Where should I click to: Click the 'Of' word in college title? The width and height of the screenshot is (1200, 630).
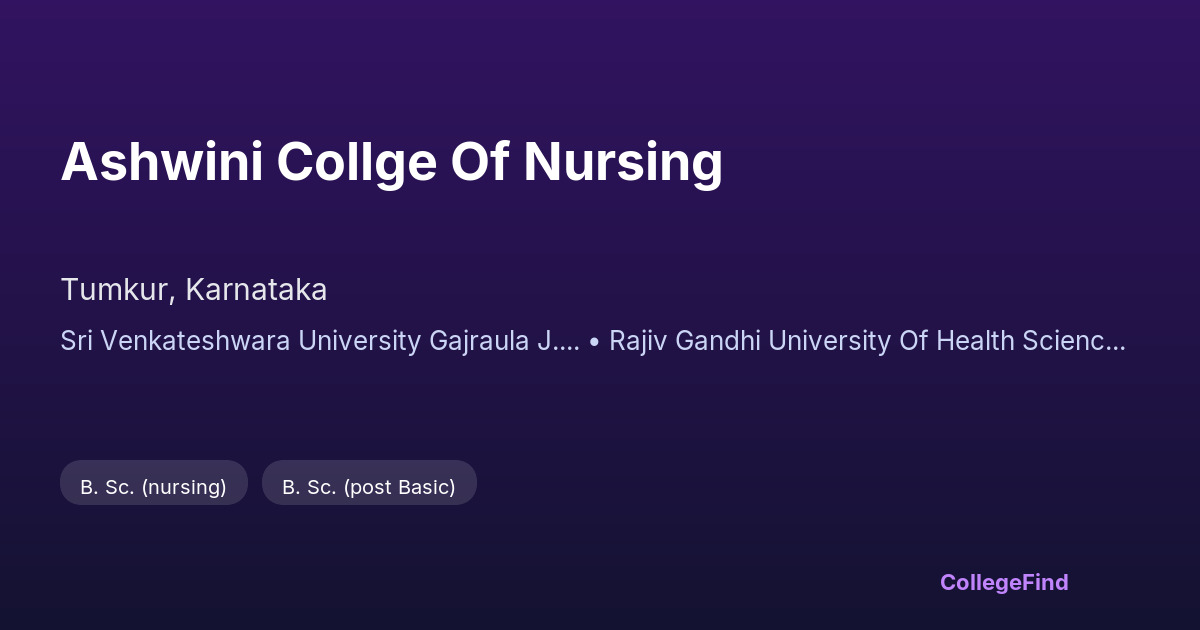pos(481,162)
